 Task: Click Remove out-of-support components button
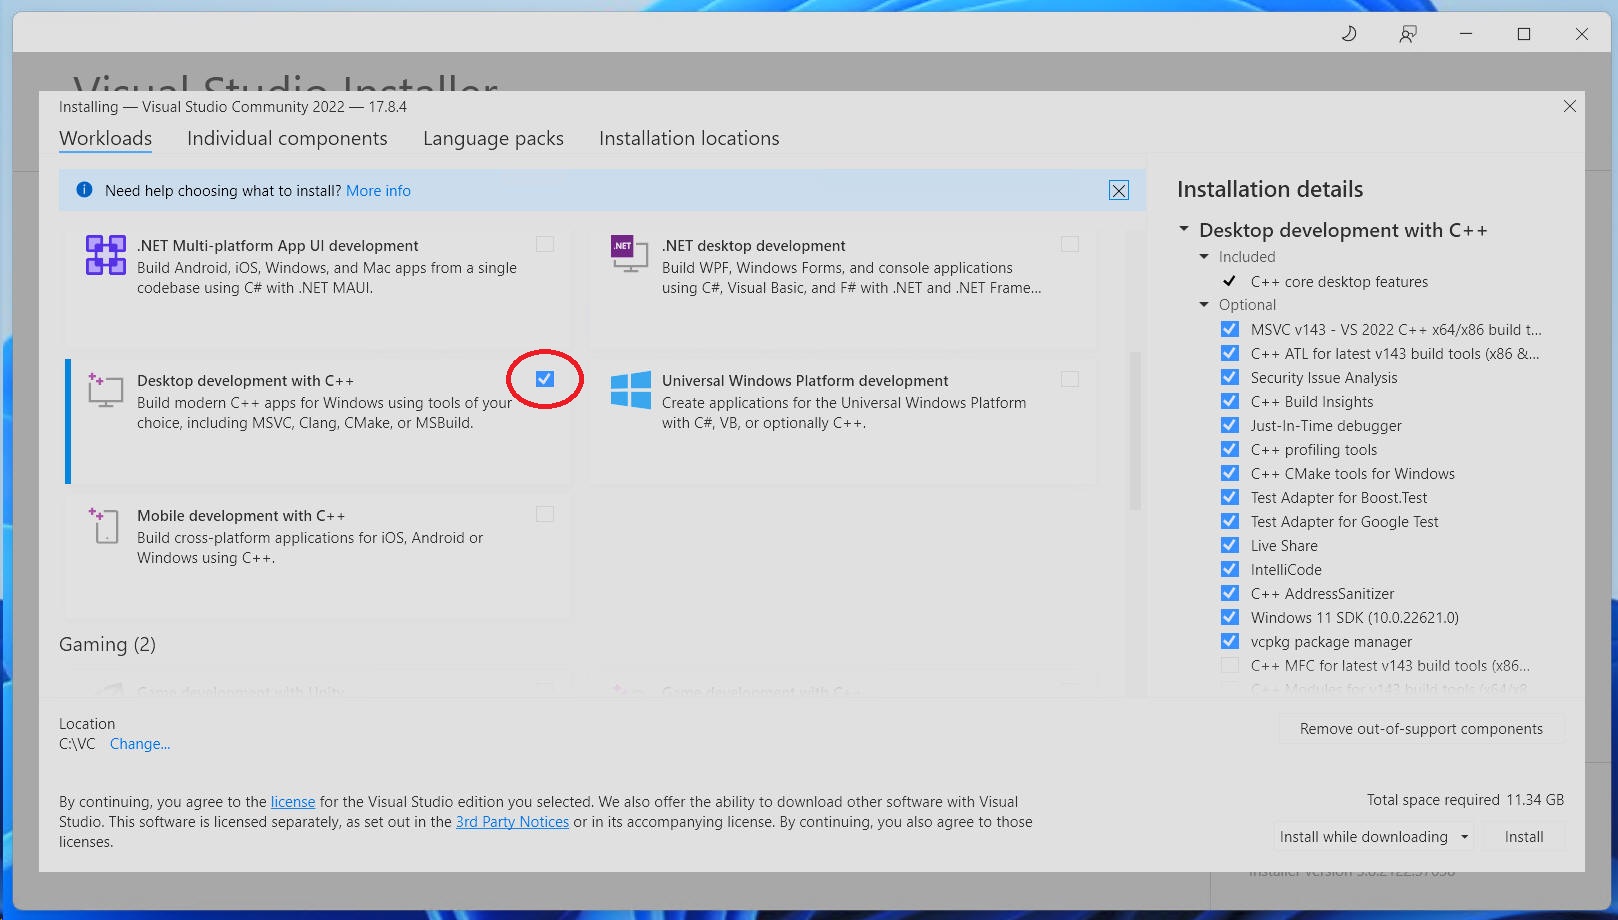tap(1421, 729)
